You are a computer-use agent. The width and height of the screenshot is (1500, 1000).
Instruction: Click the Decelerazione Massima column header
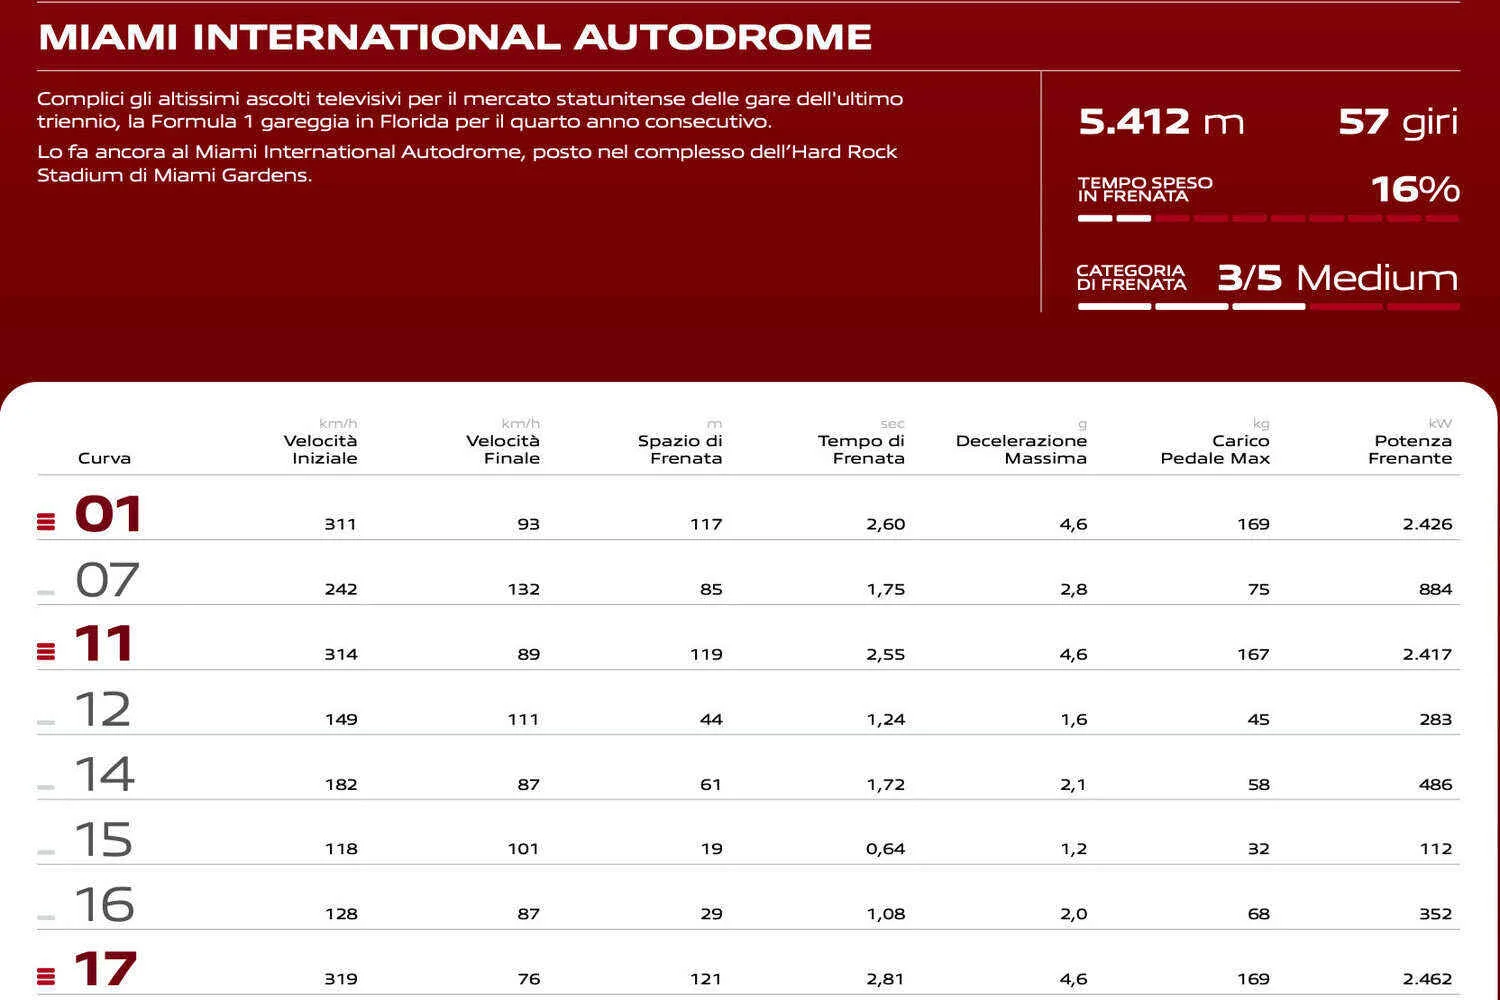pyautogui.click(x=1021, y=449)
